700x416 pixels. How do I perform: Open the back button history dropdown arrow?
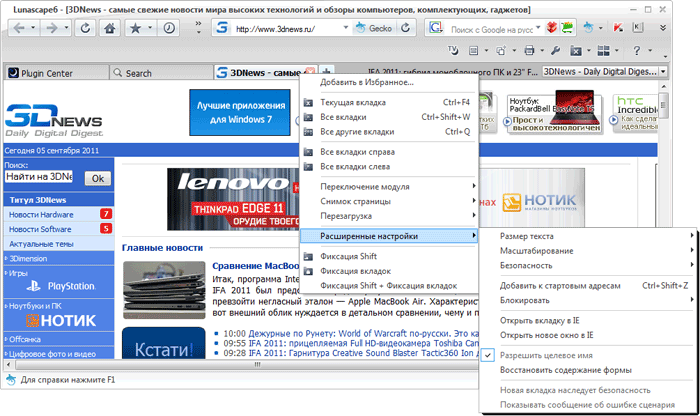click(33, 28)
